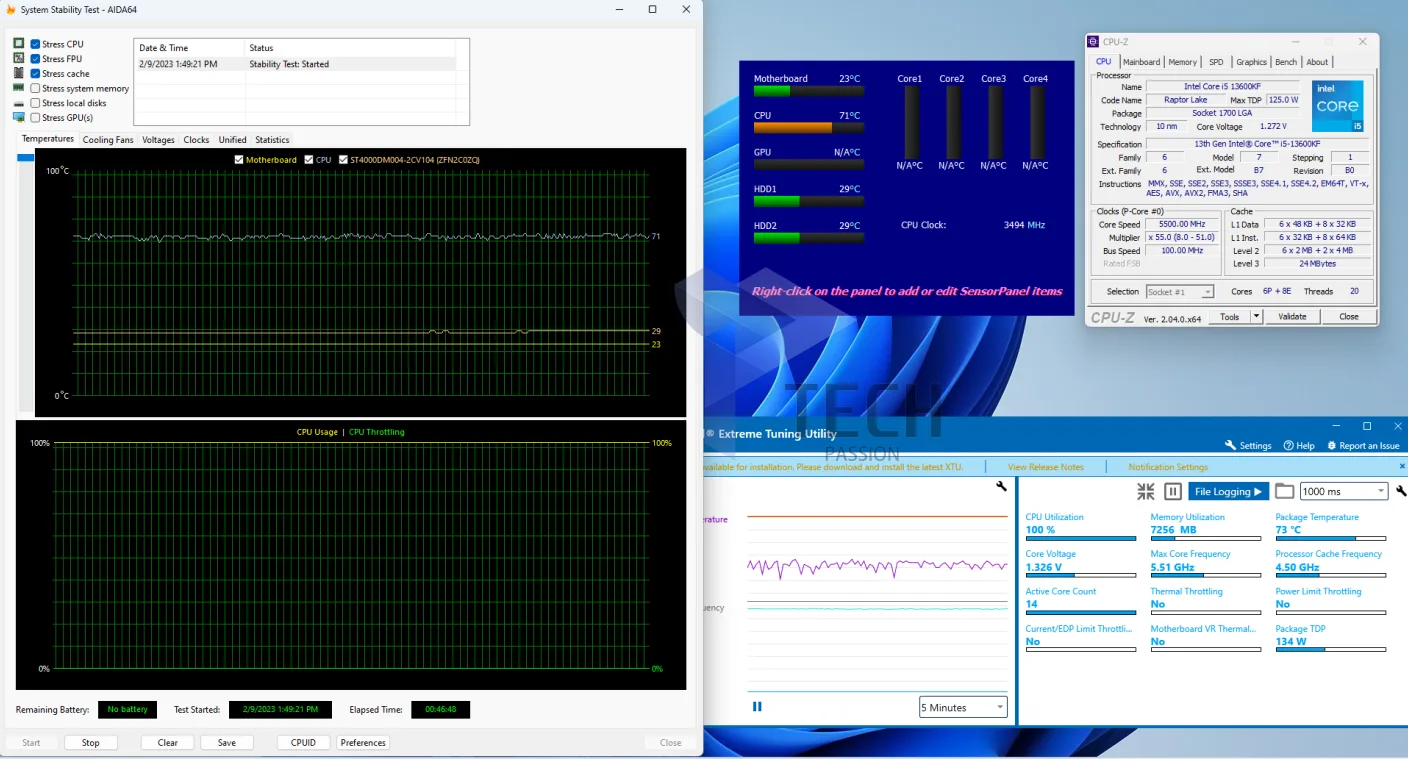Click the CPU-Z logo icon in its title bar

click(1094, 42)
